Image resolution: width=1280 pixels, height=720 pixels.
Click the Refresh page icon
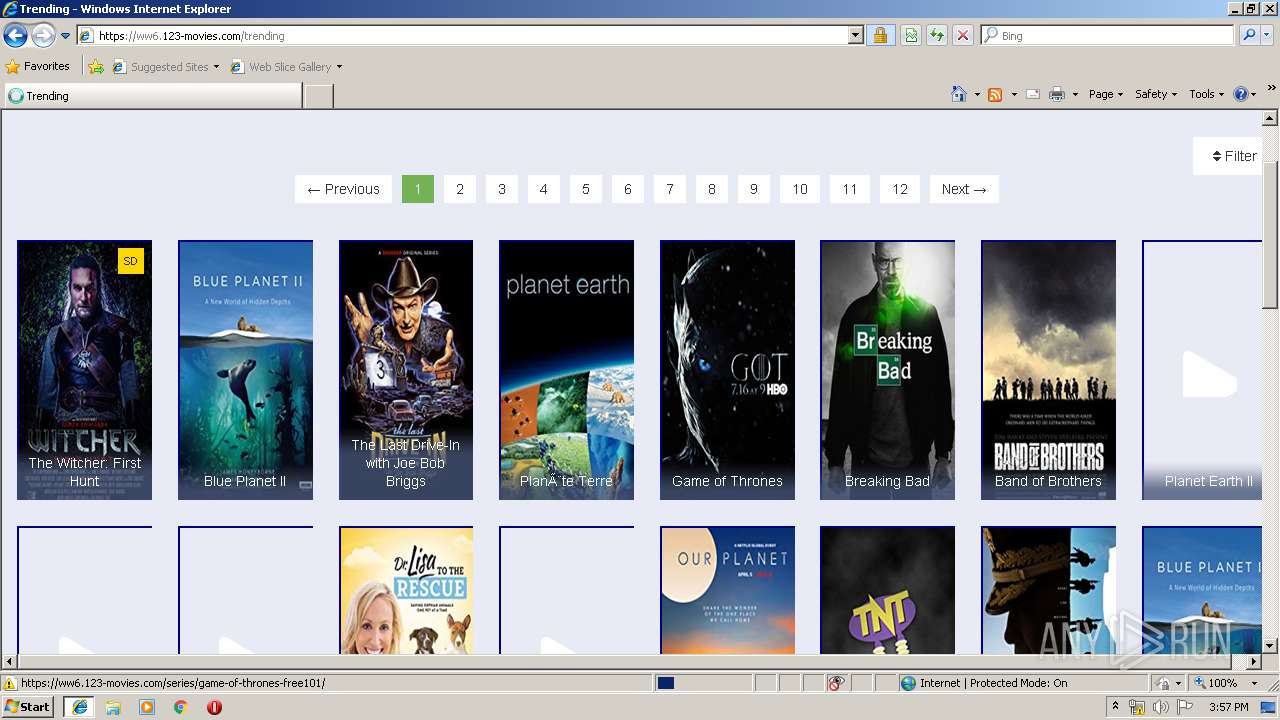[x=937, y=35]
